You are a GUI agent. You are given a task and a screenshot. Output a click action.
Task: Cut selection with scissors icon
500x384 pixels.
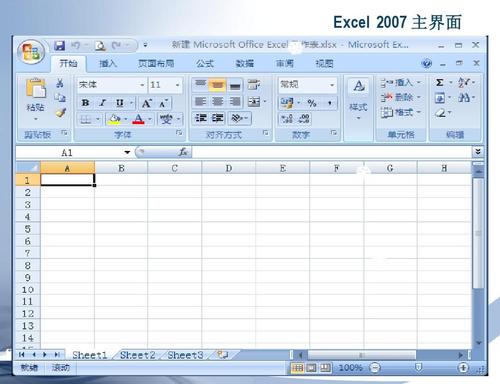tap(60, 83)
